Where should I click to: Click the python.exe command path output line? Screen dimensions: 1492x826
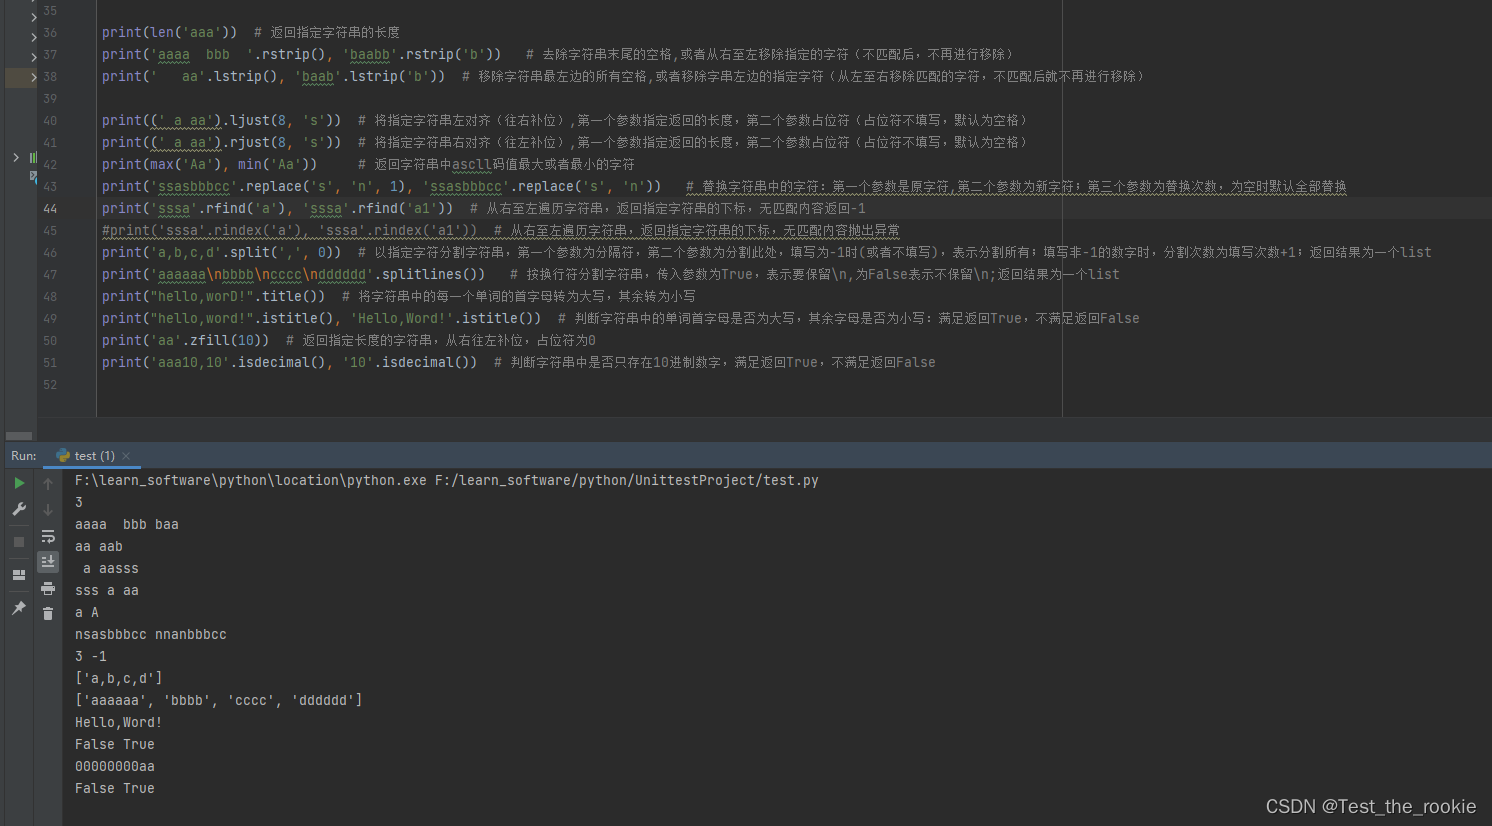pyautogui.click(x=446, y=481)
